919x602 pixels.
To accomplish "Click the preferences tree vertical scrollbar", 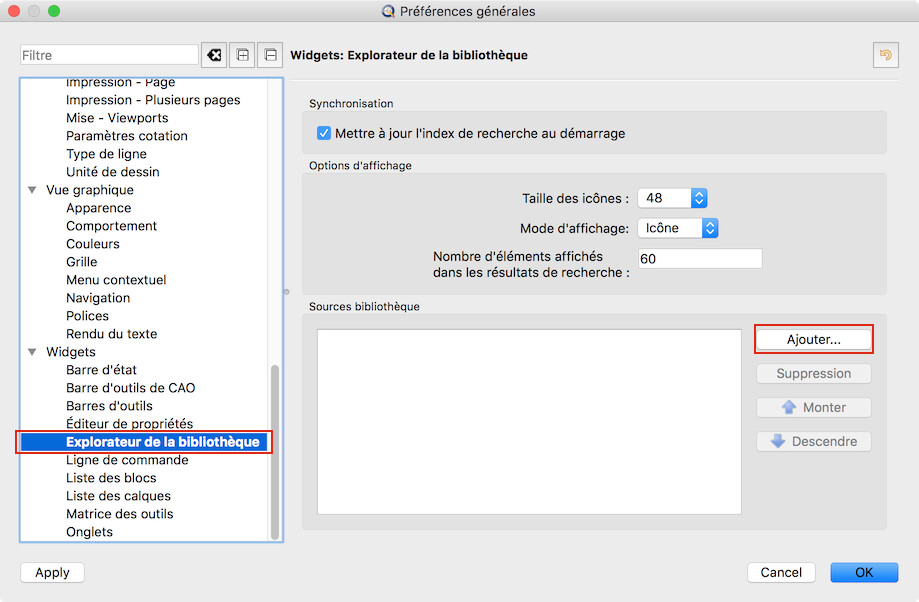I will (x=275, y=450).
